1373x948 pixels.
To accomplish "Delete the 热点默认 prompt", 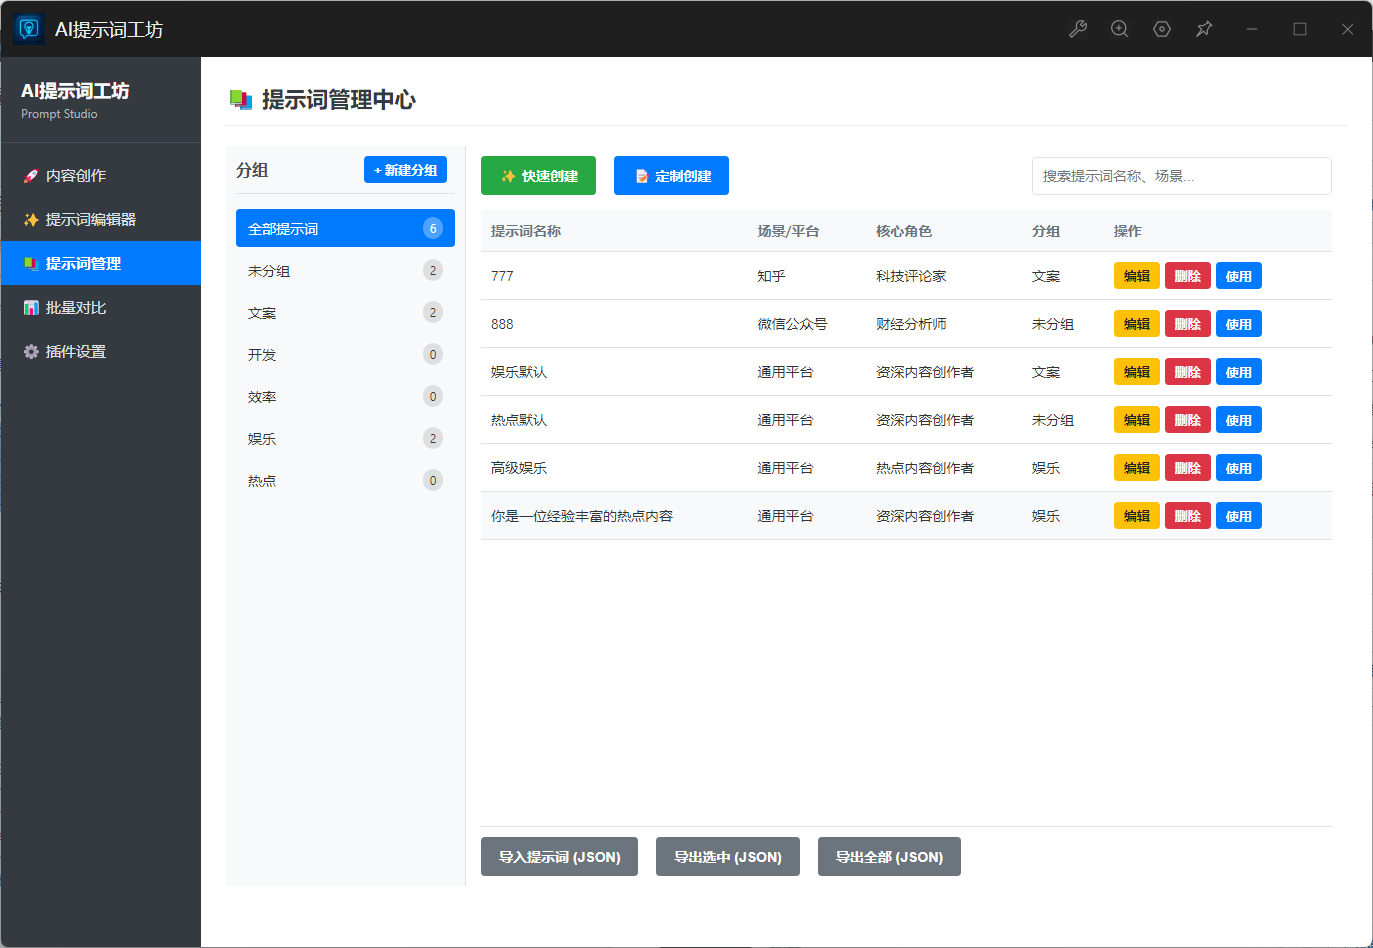I will tap(1188, 420).
